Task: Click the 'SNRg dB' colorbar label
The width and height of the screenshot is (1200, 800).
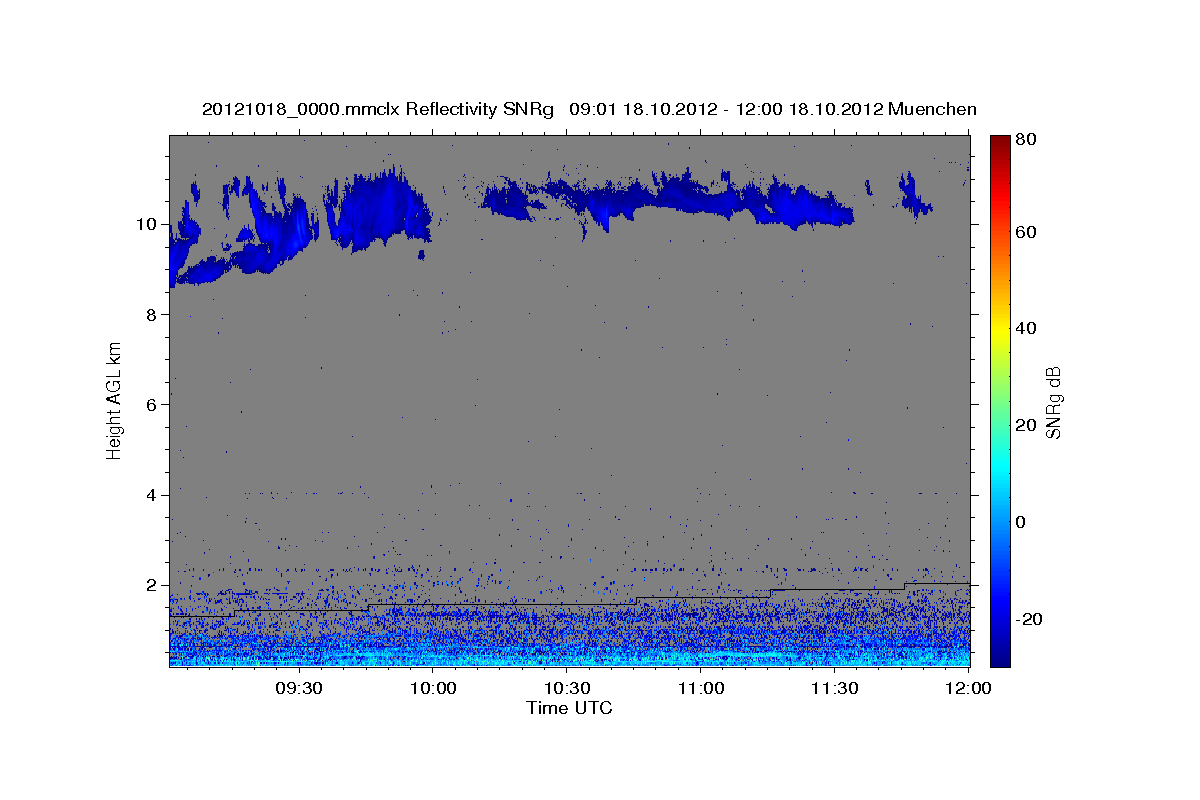Action: (x=1053, y=402)
